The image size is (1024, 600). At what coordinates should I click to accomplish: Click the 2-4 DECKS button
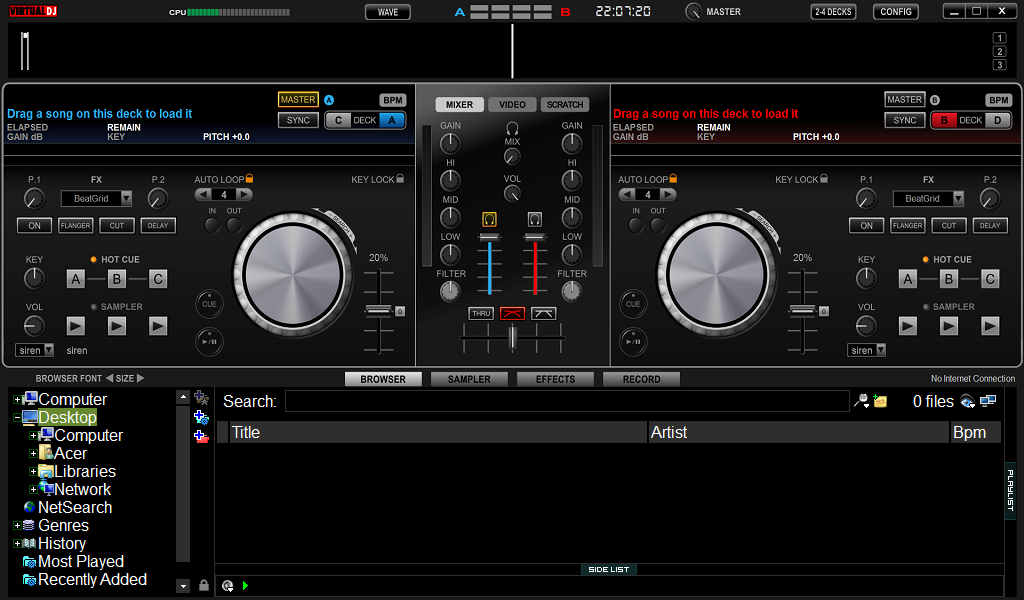(x=833, y=12)
